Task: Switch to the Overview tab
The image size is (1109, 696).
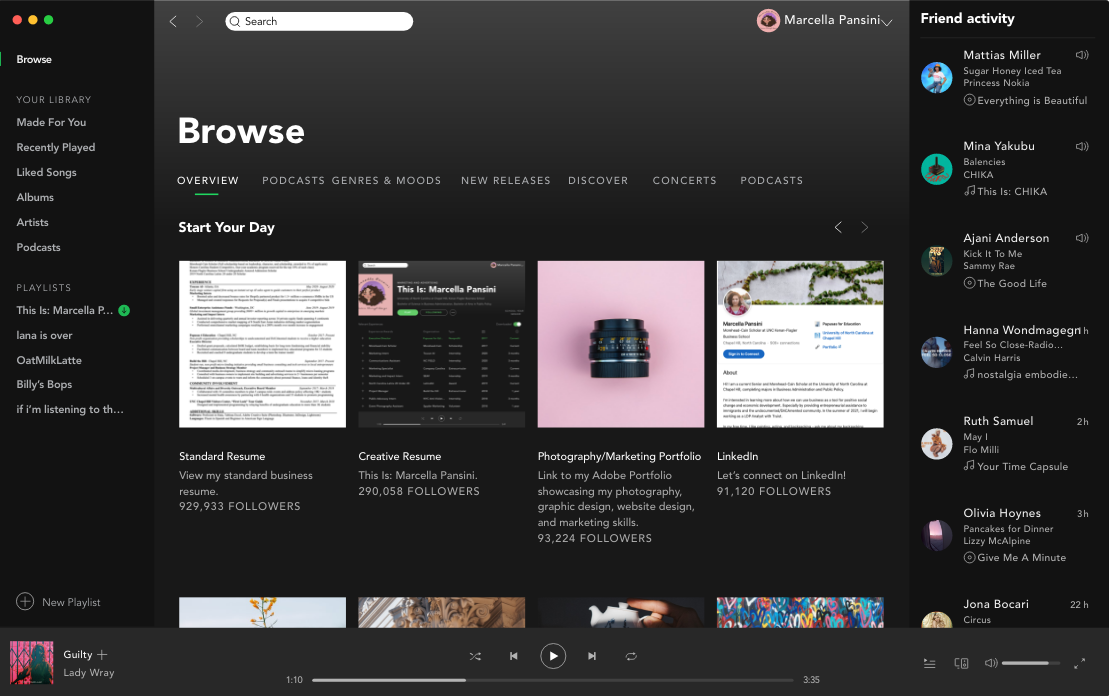Action: tap(207, 180)
